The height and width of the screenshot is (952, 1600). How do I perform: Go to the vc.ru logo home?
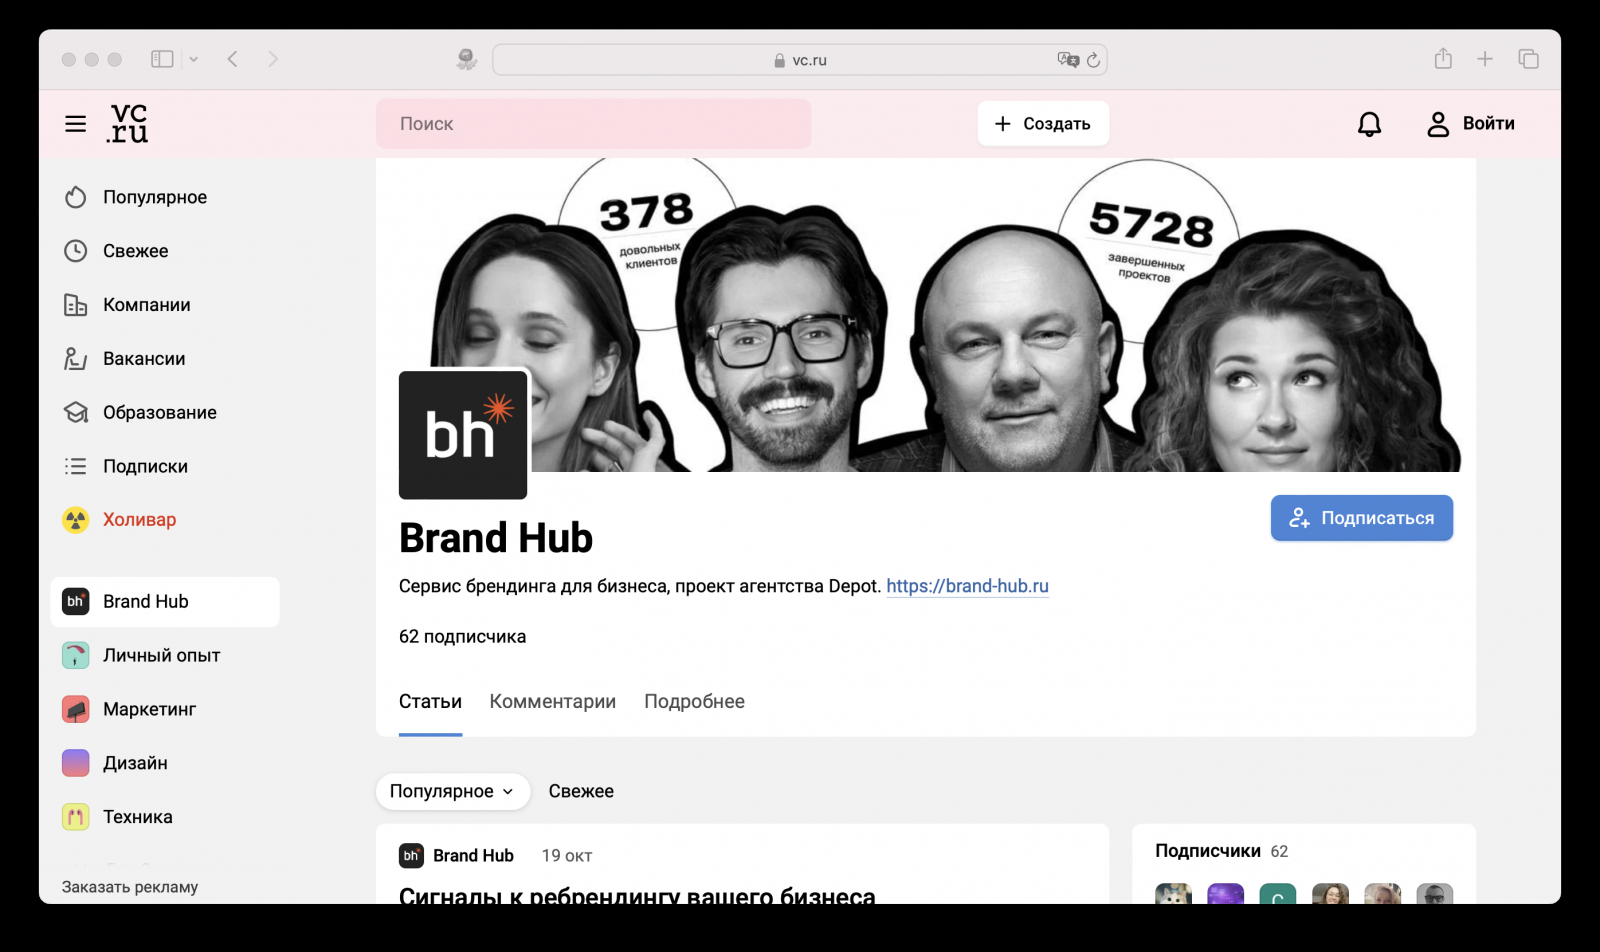click(x=128, y=124)
